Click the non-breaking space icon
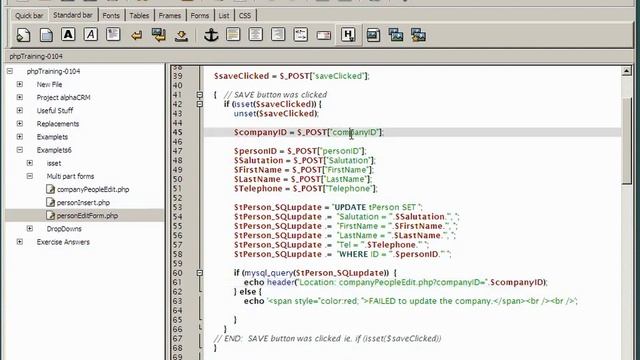This screenshot has height=360, width=640. (x=181, y=36)
